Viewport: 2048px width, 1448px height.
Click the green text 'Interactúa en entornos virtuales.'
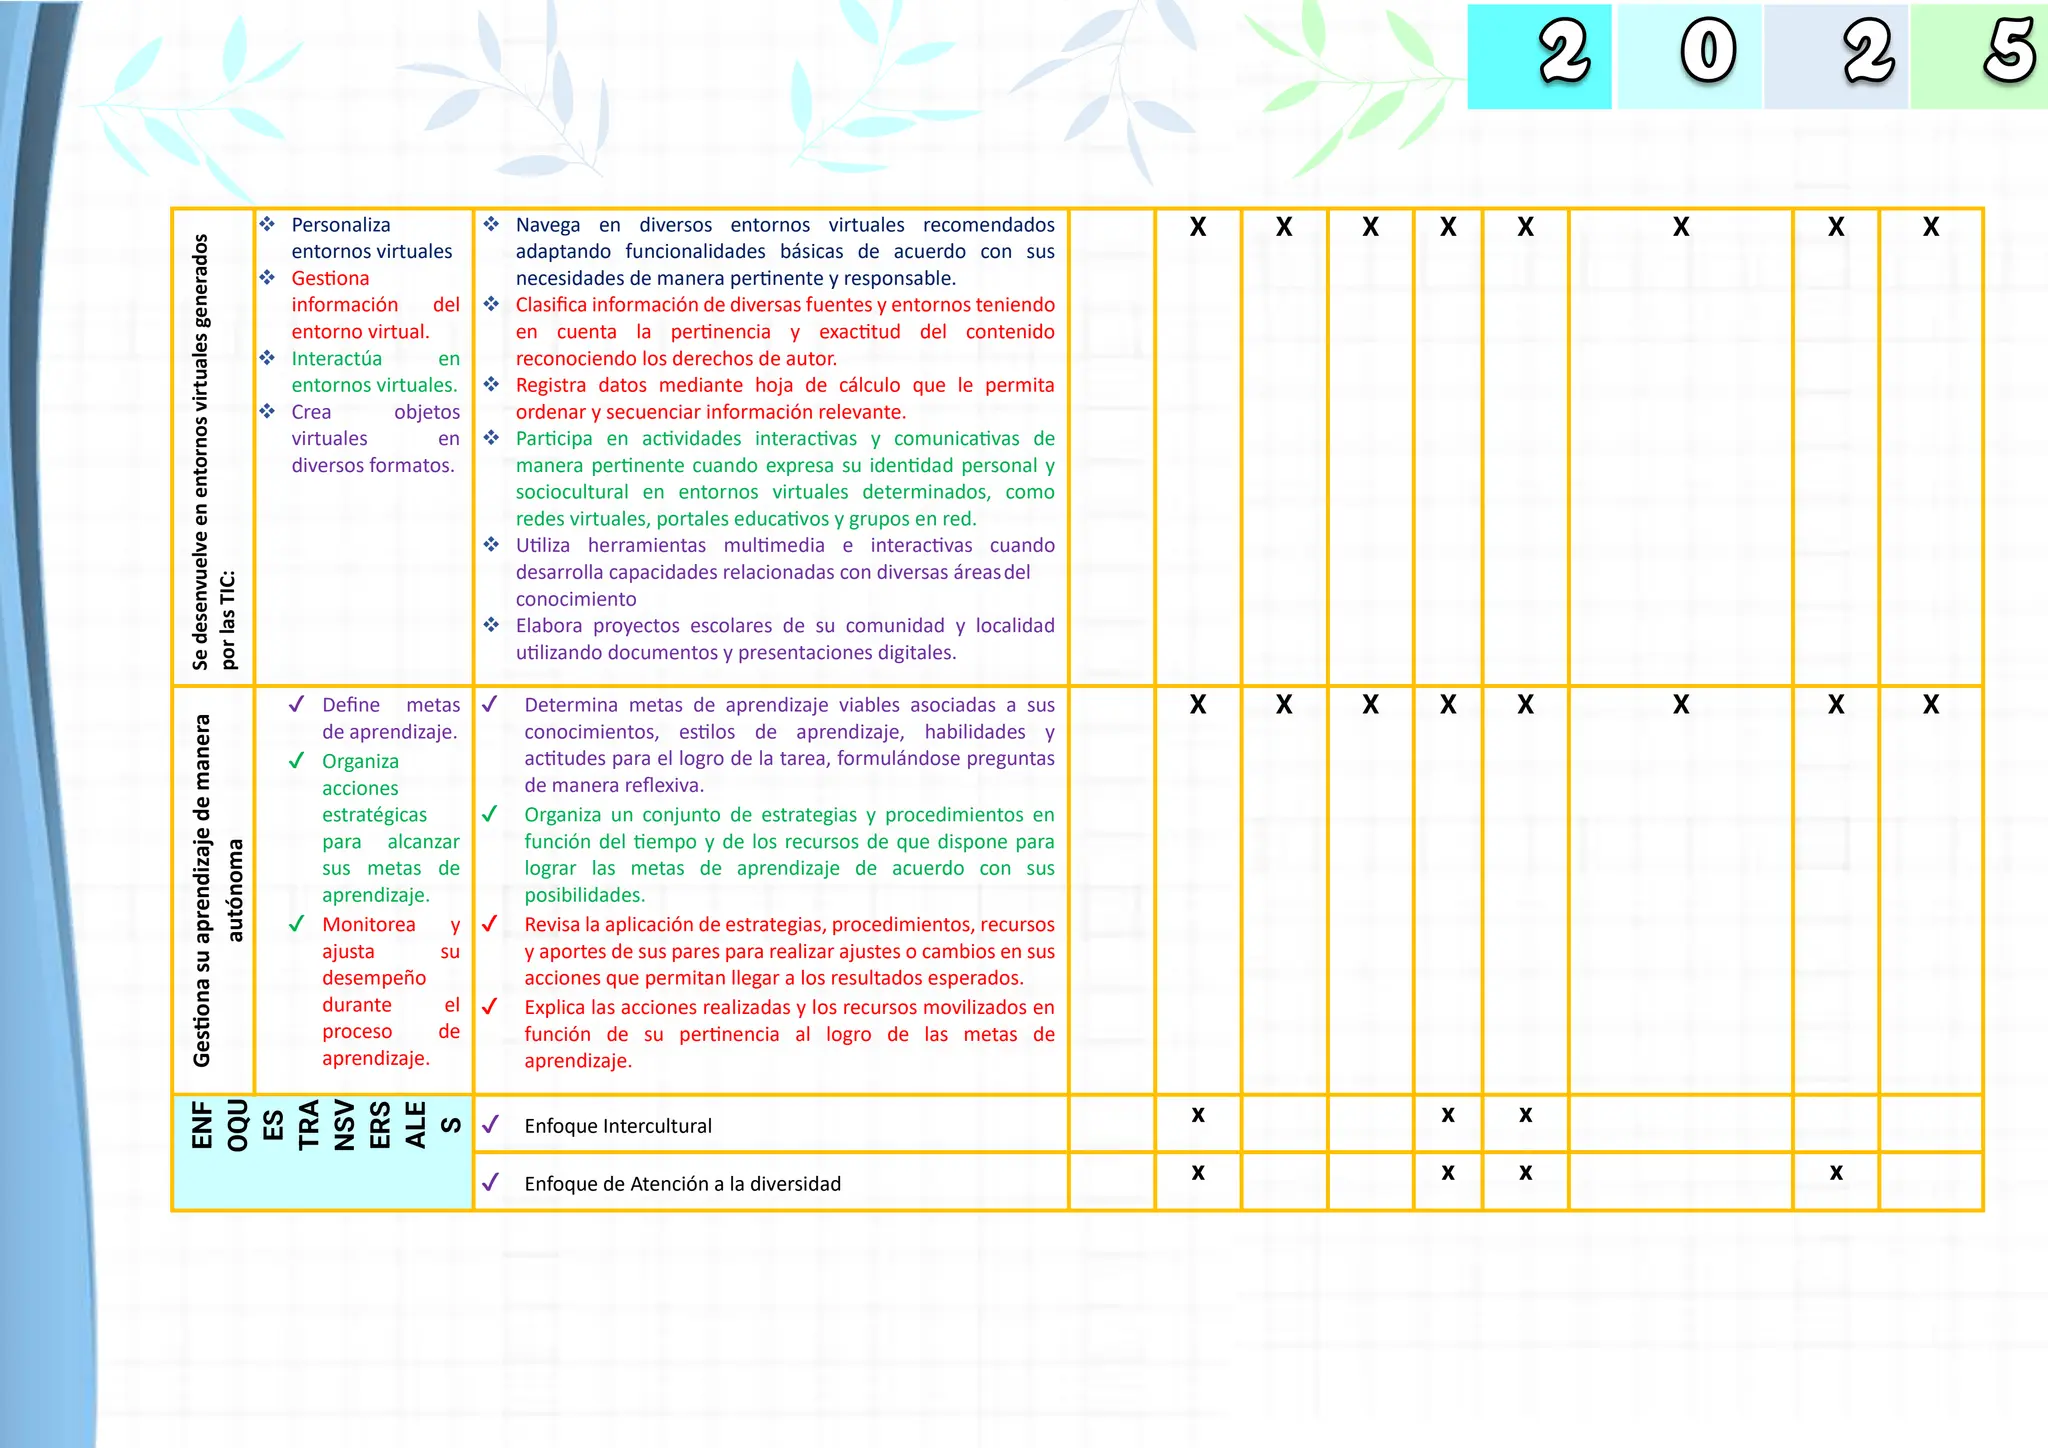[375, 372]
